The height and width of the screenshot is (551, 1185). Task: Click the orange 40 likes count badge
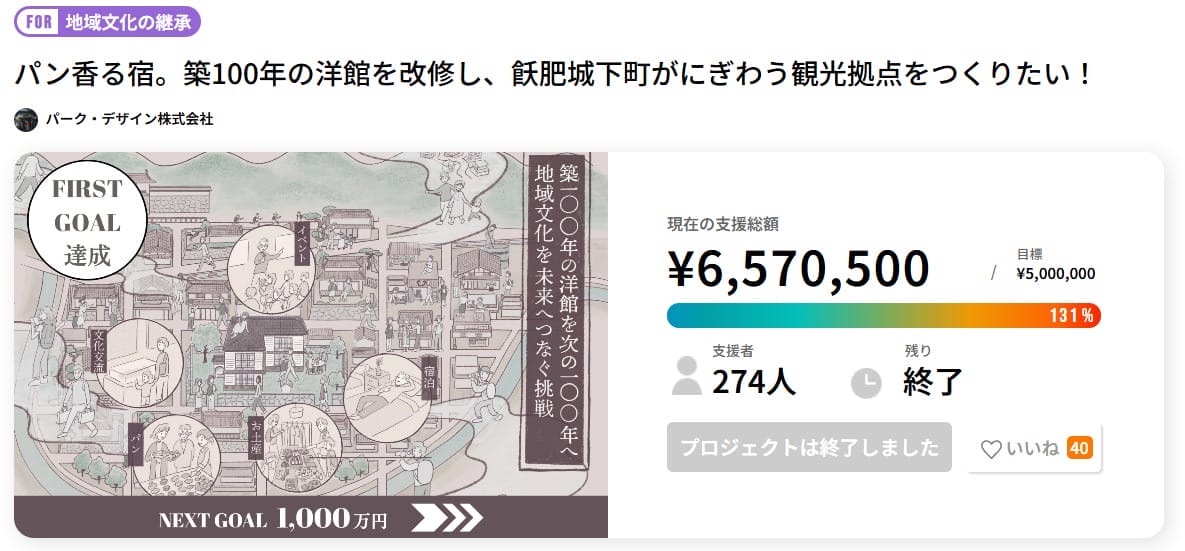[x=1079, y=448]
